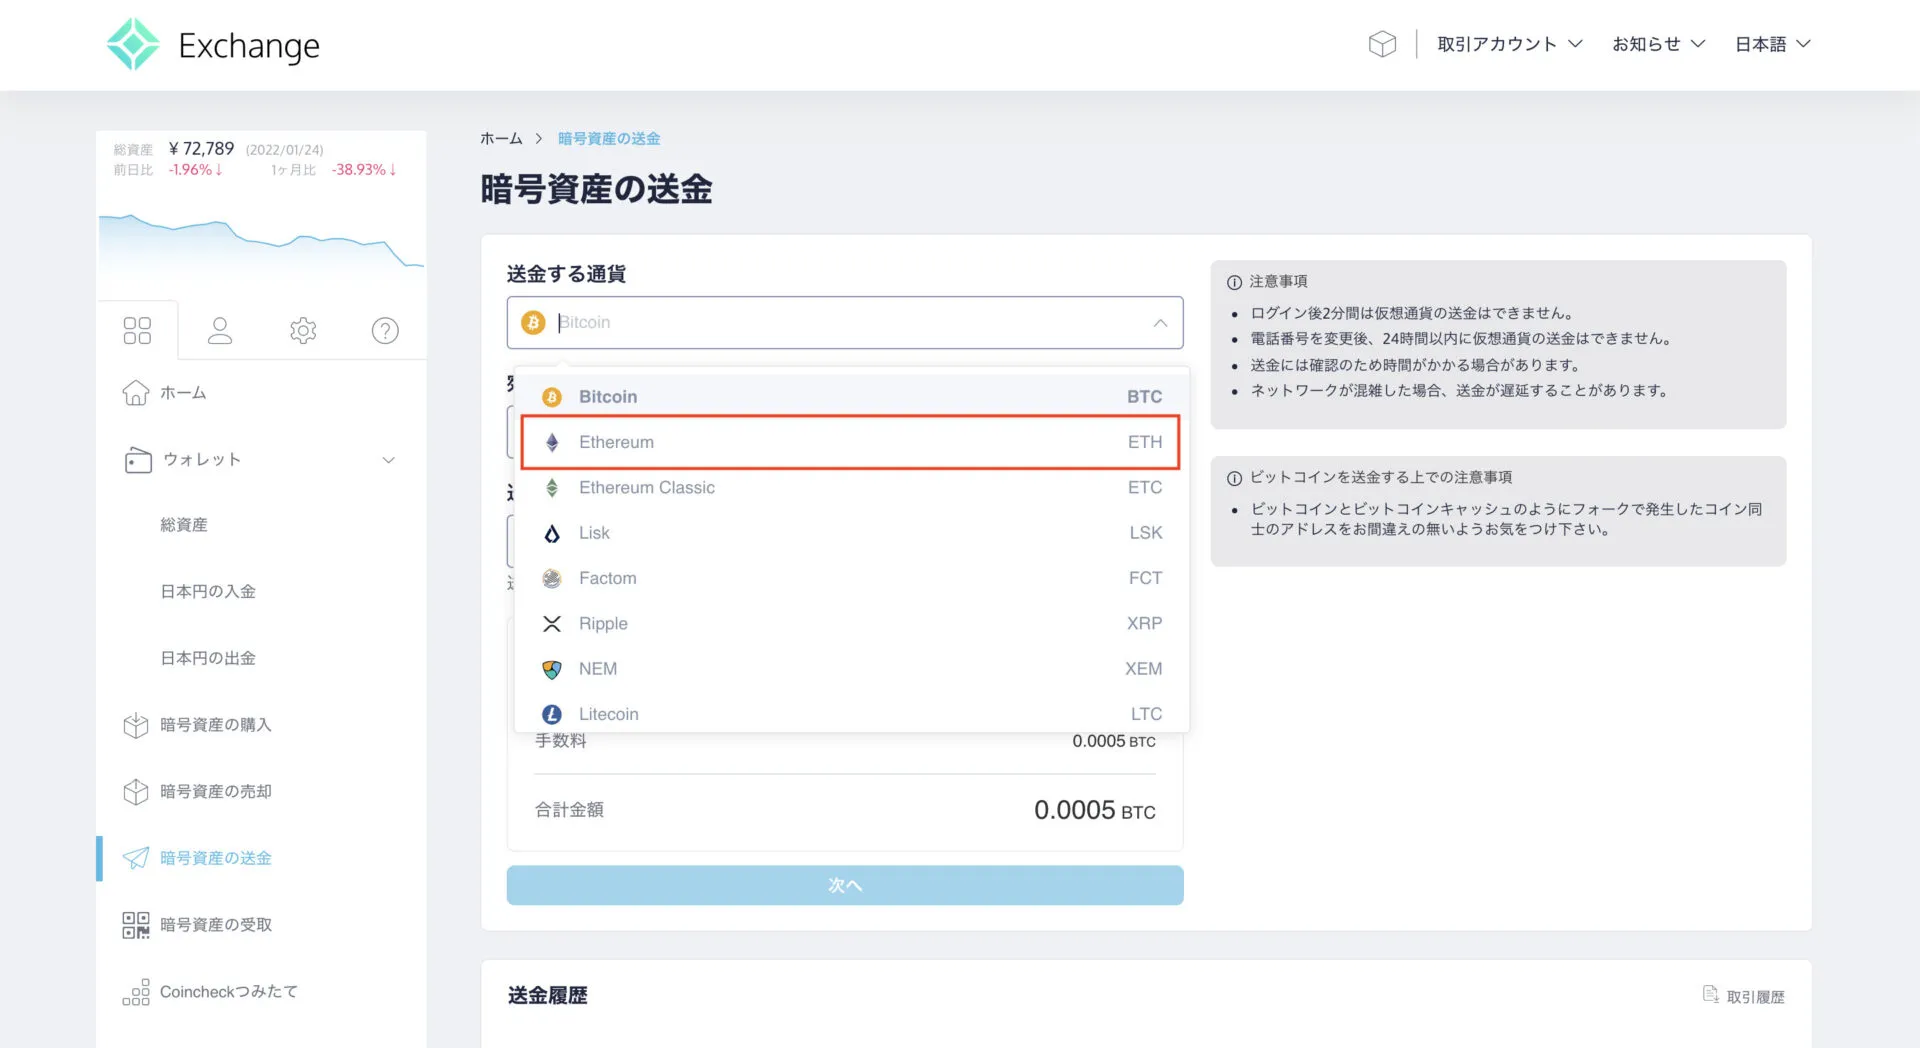Click the Coincheckつみたて icon

[135, 991]
